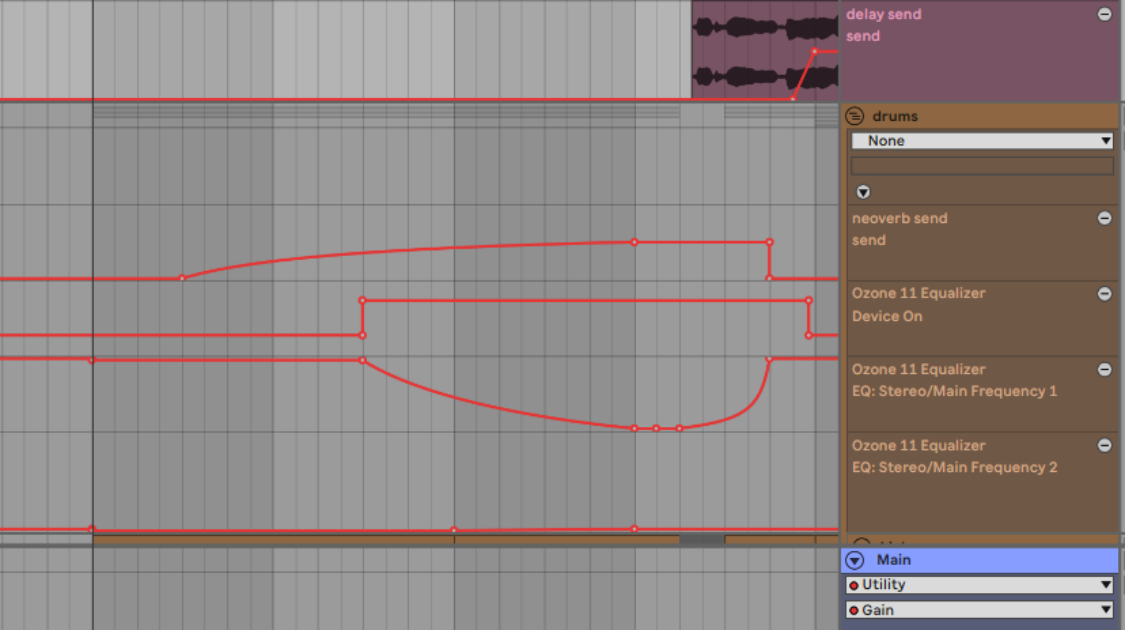
Task: Select the drums track name
Action: (895, 116)
